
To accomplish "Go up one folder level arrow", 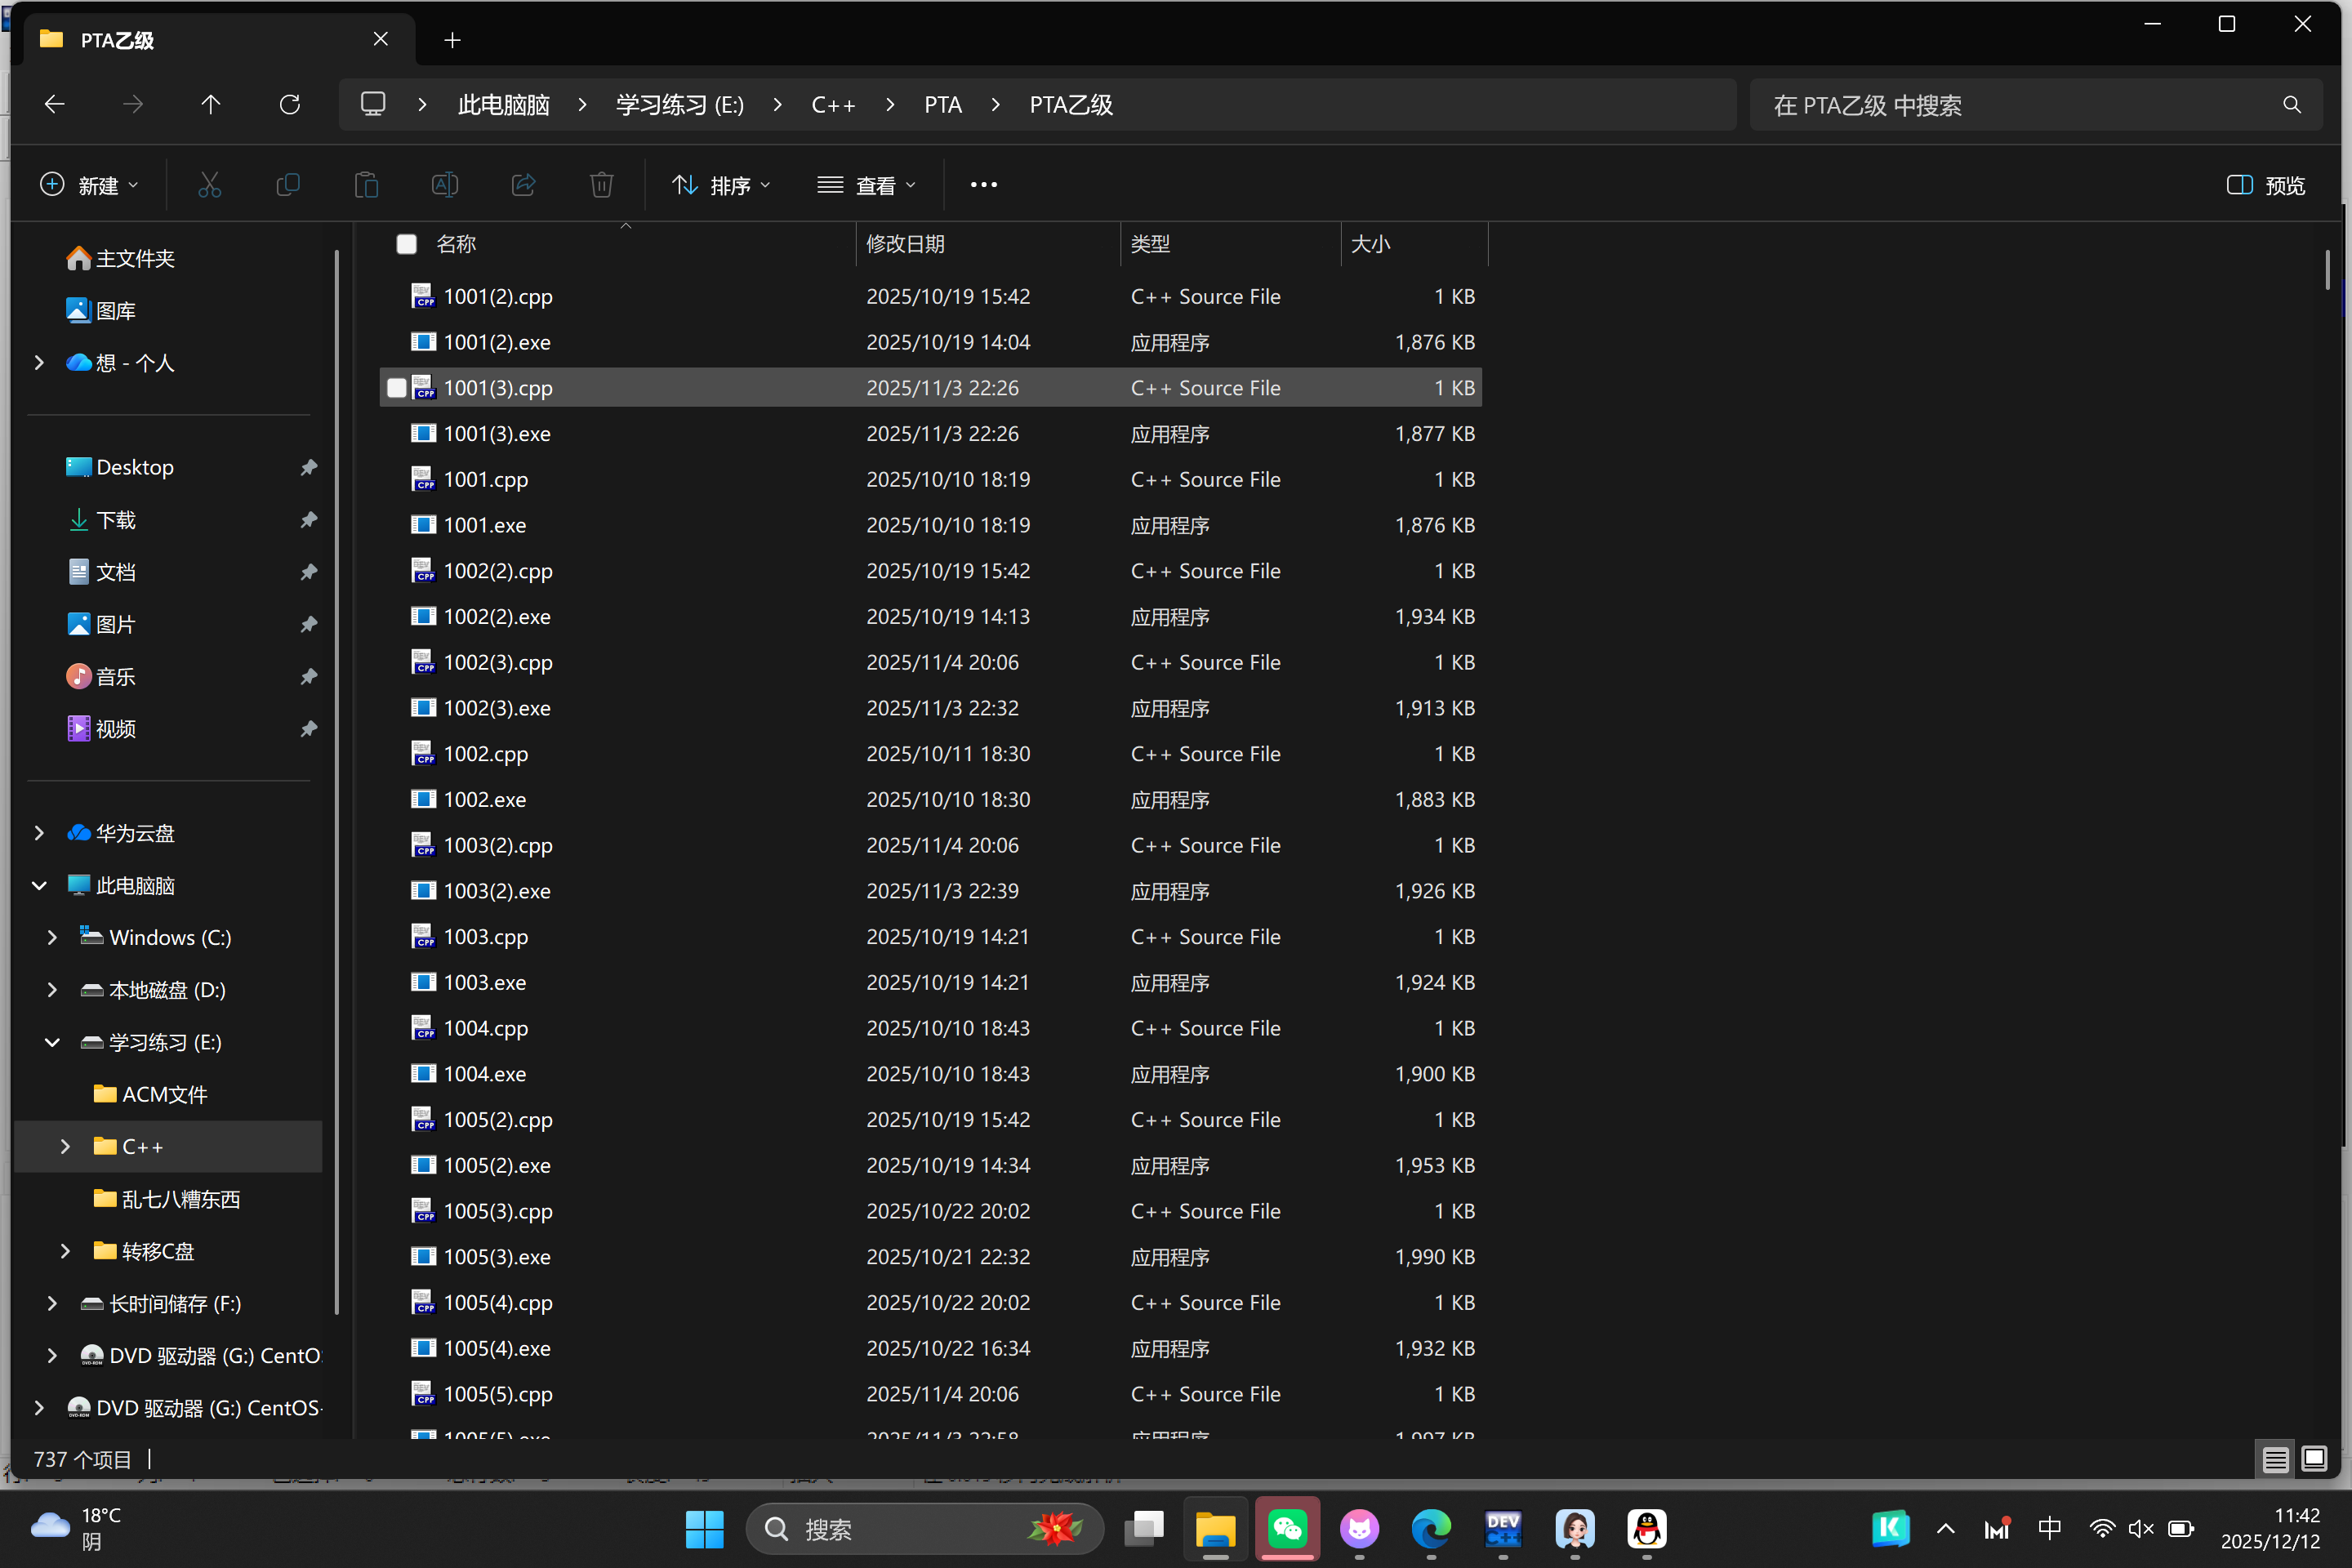I will click(x=211, y=105).
